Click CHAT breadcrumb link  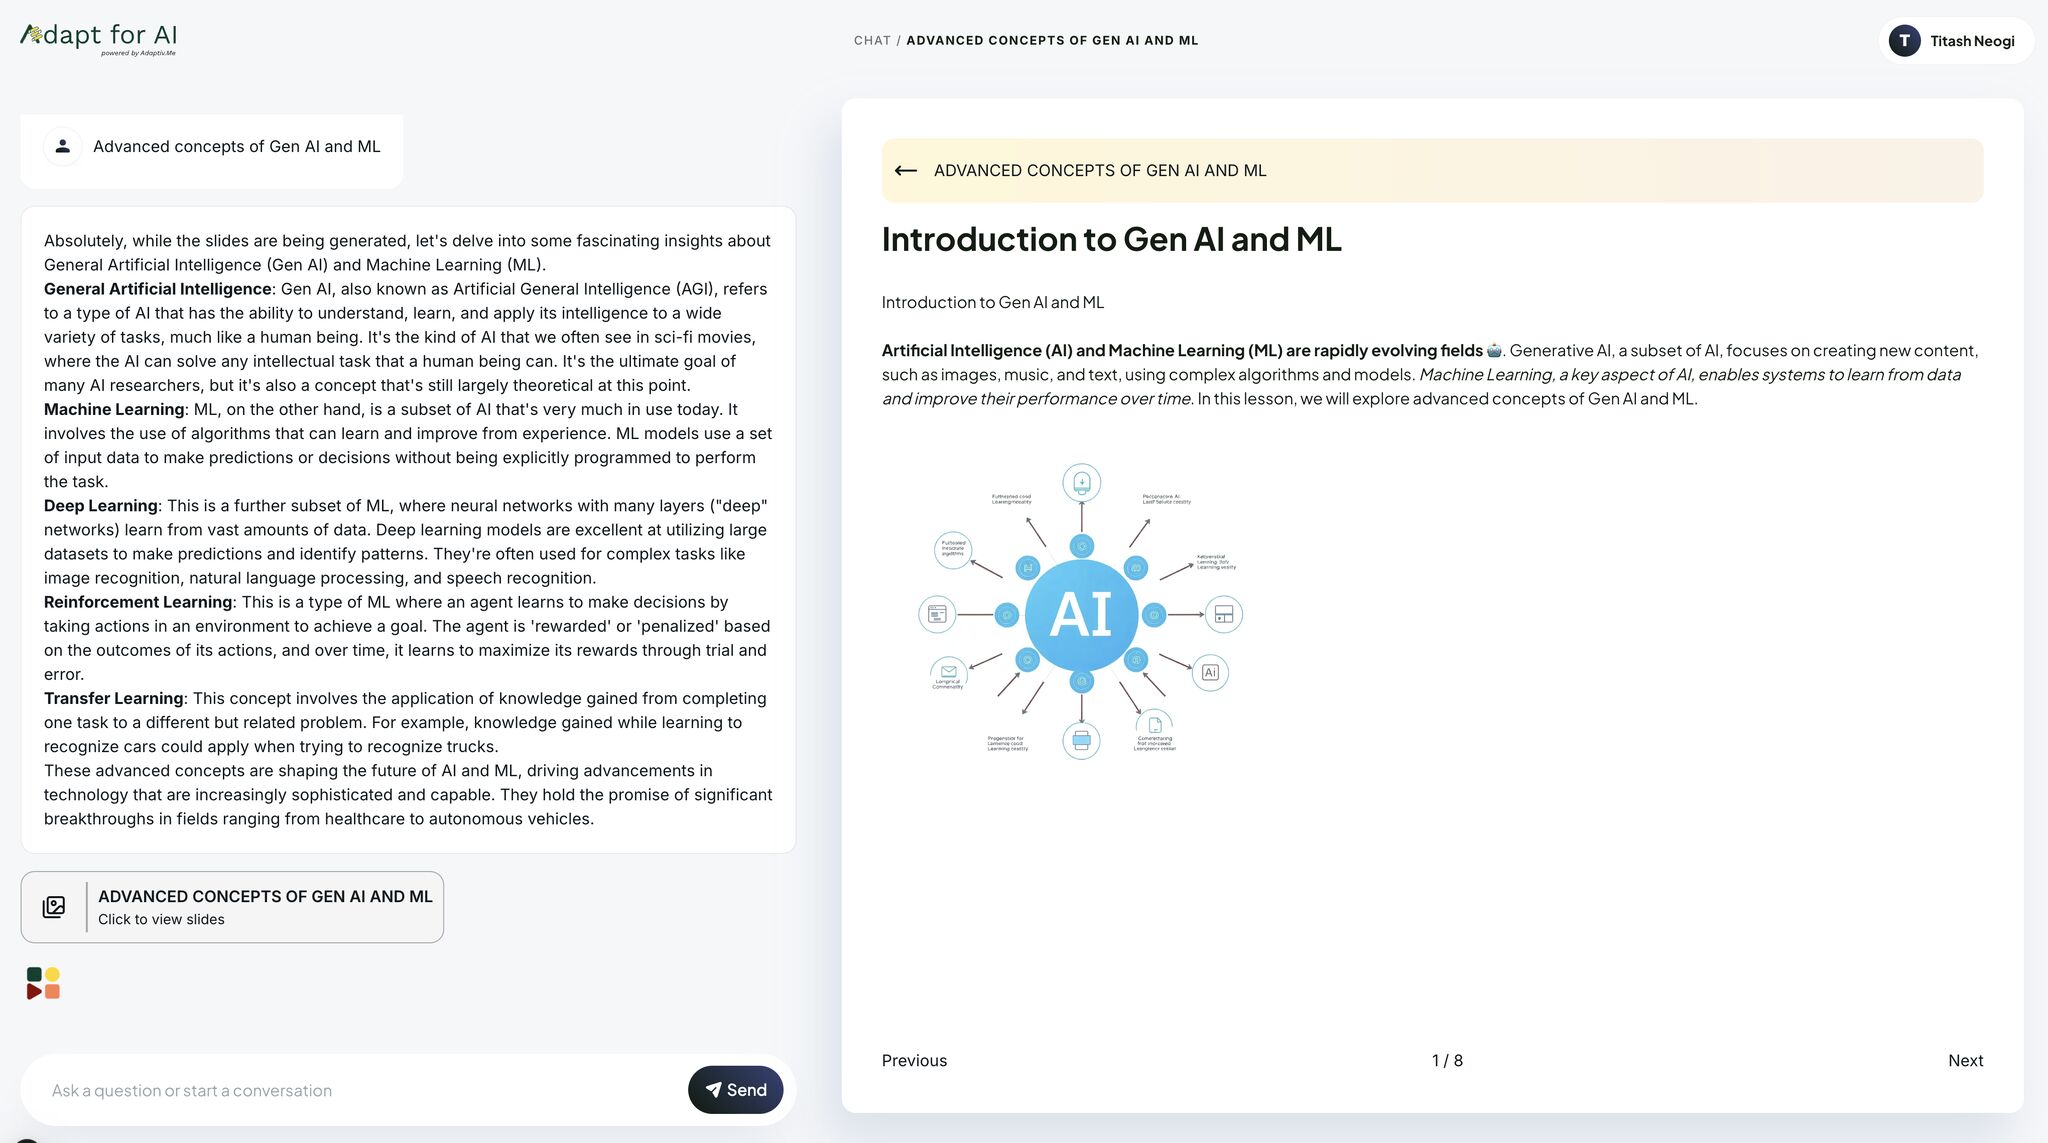pyautogui.click(x=872, y=41)
